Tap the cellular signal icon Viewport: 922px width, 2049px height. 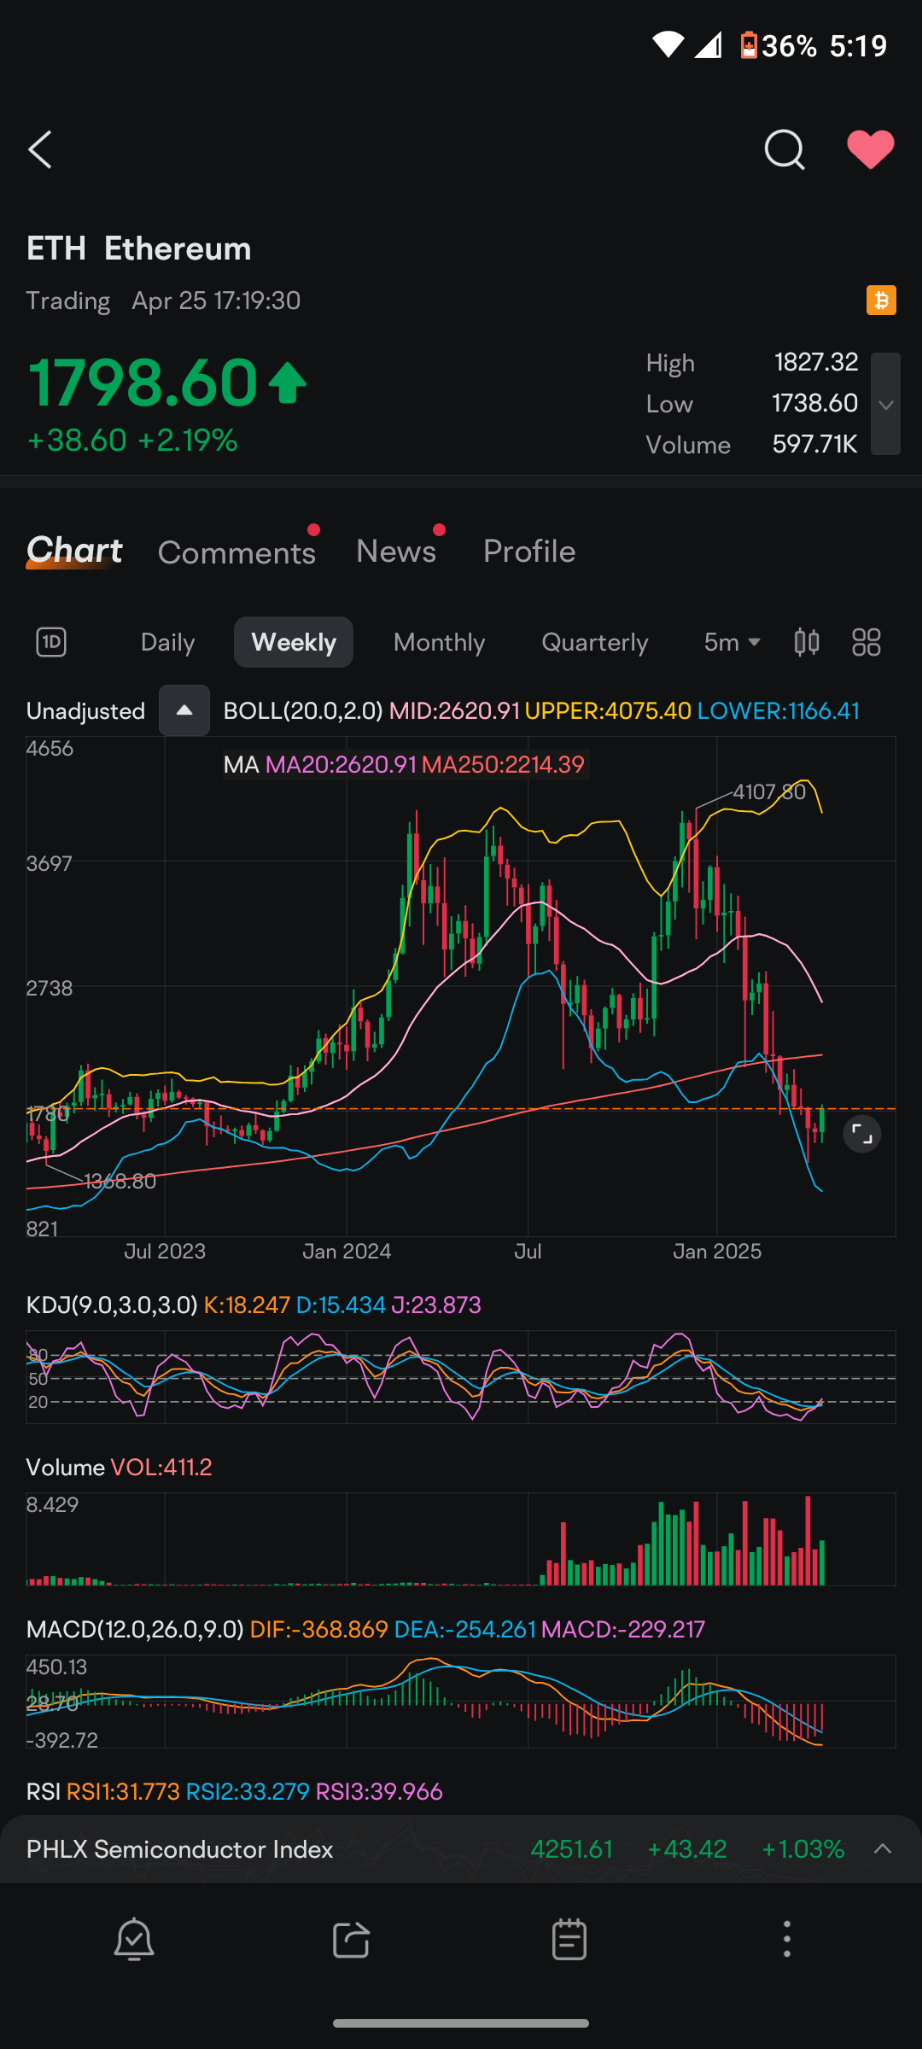[708, 45]
